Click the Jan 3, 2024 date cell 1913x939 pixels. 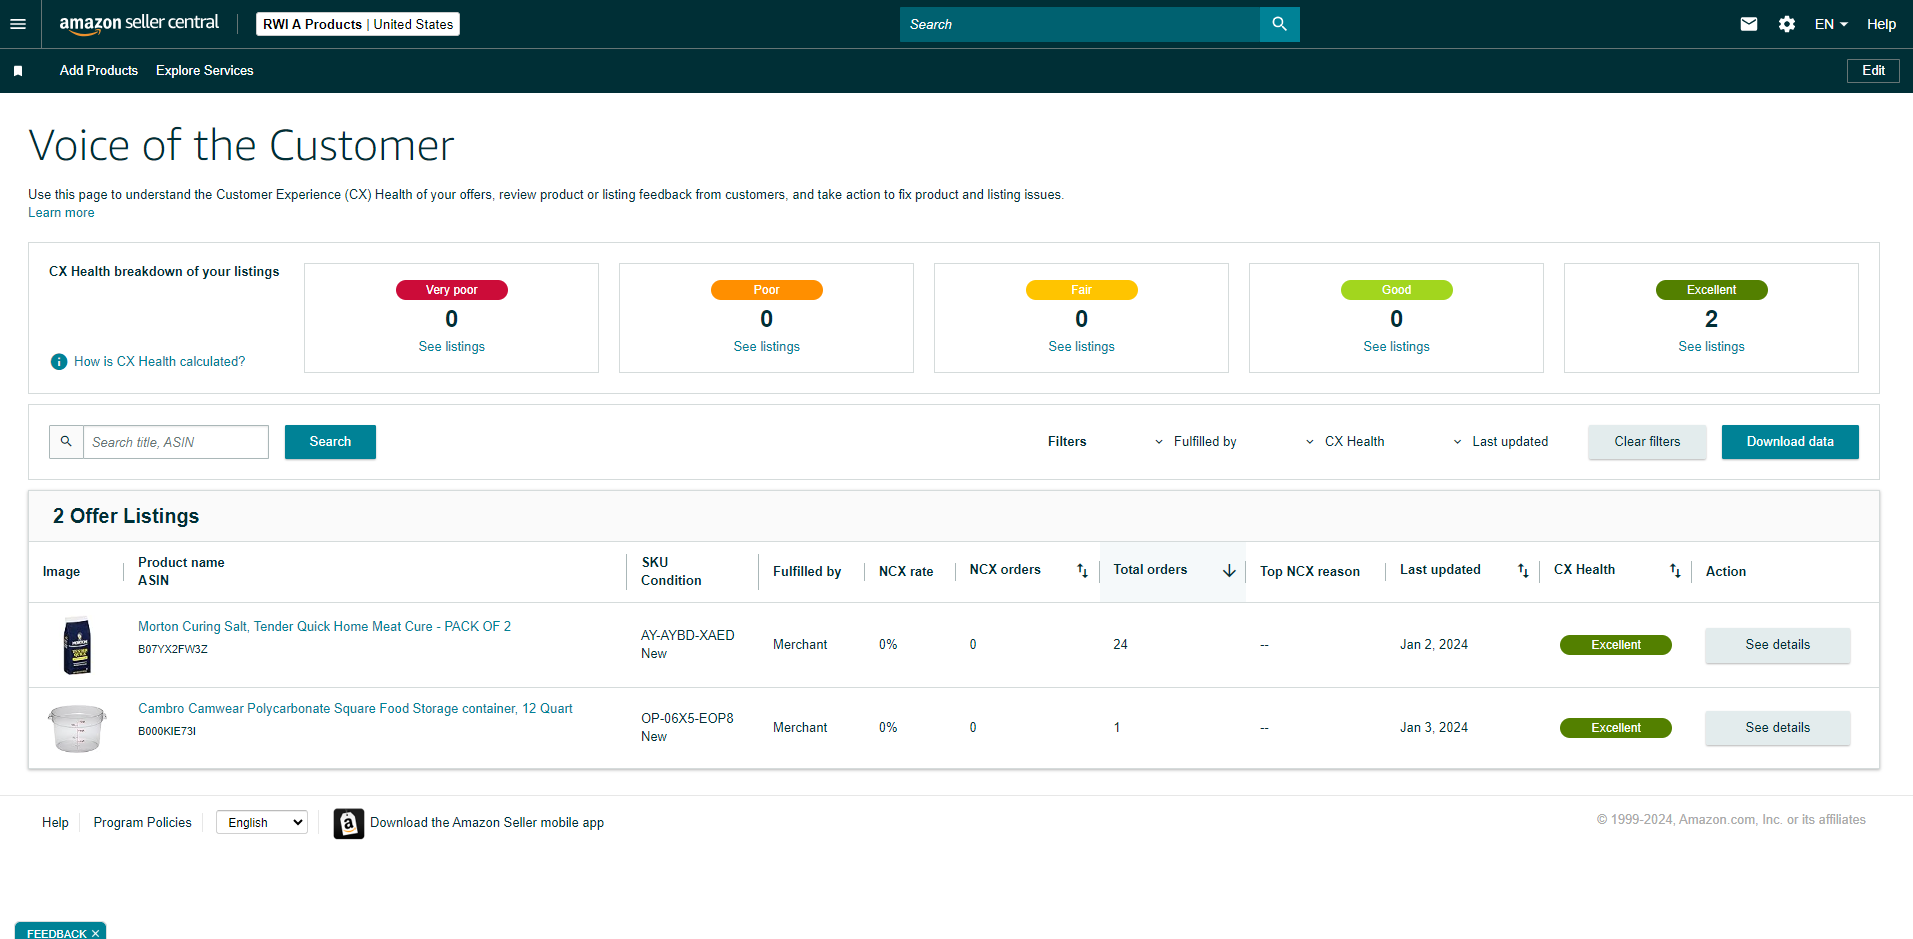[1434, 728]
